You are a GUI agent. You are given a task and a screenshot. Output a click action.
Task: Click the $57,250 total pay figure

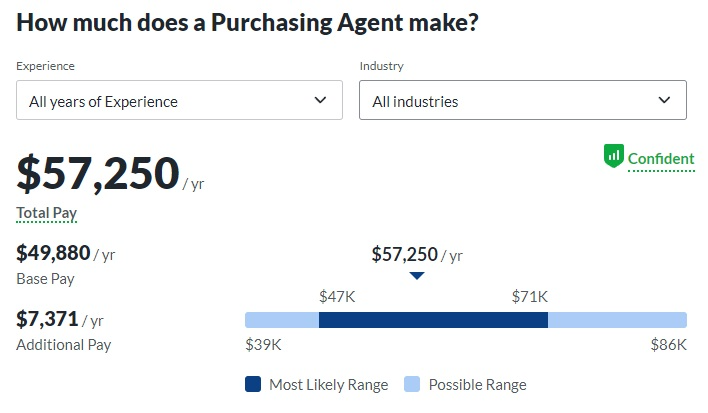[98, 173]
